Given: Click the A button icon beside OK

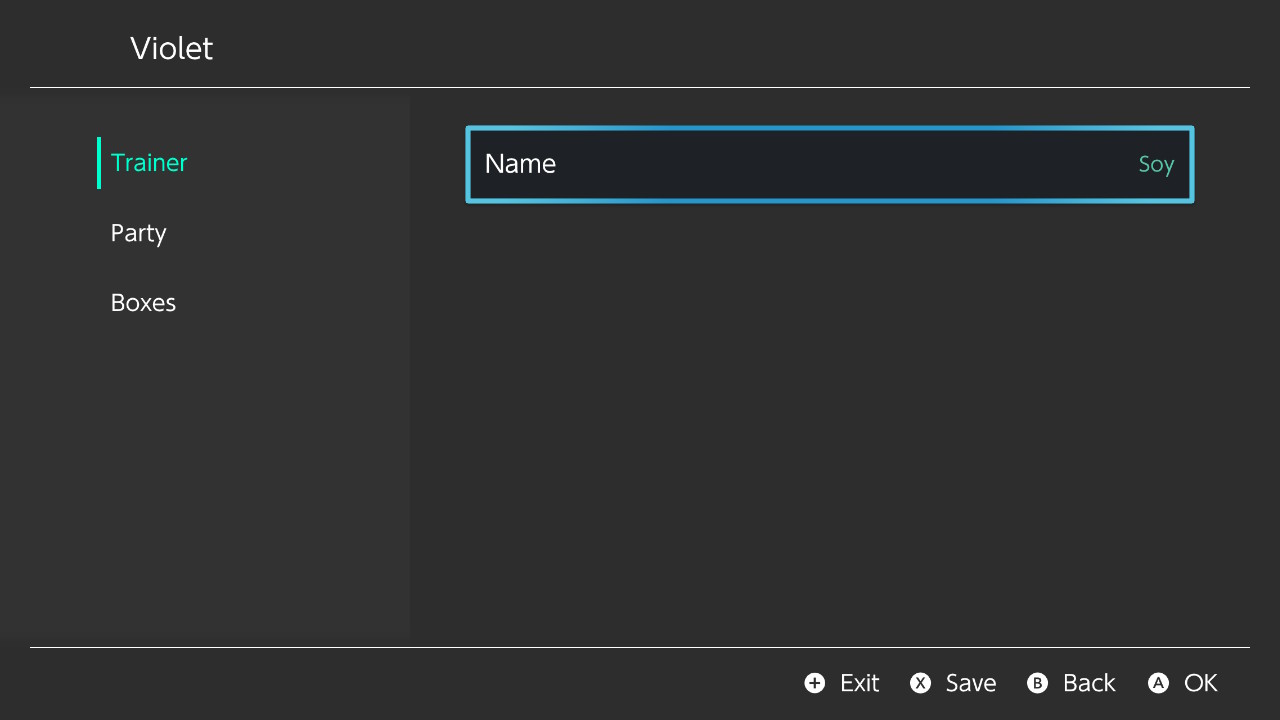Looking at the screenshot, I should (x=1159, y=683).
